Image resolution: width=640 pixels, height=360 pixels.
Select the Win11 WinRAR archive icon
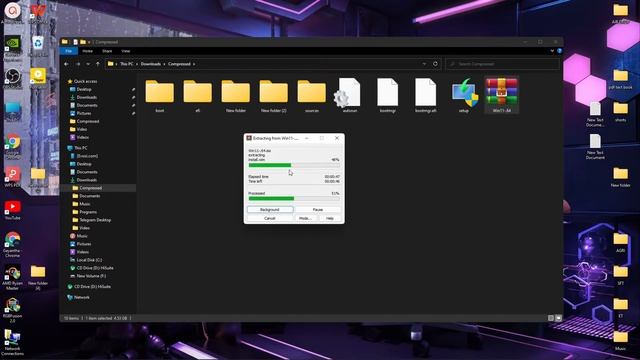(x=502, y=93)
